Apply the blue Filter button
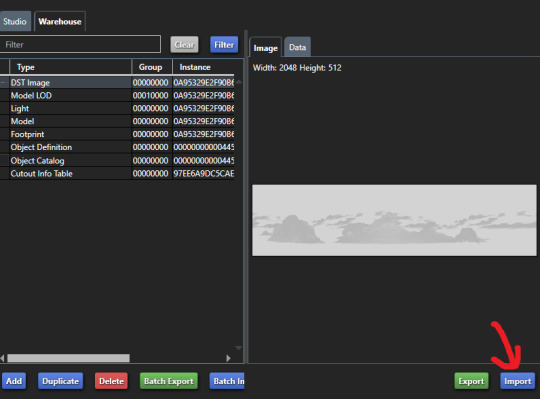The height and width of the screenshot is (399, 540). click(x=224, y=45)
